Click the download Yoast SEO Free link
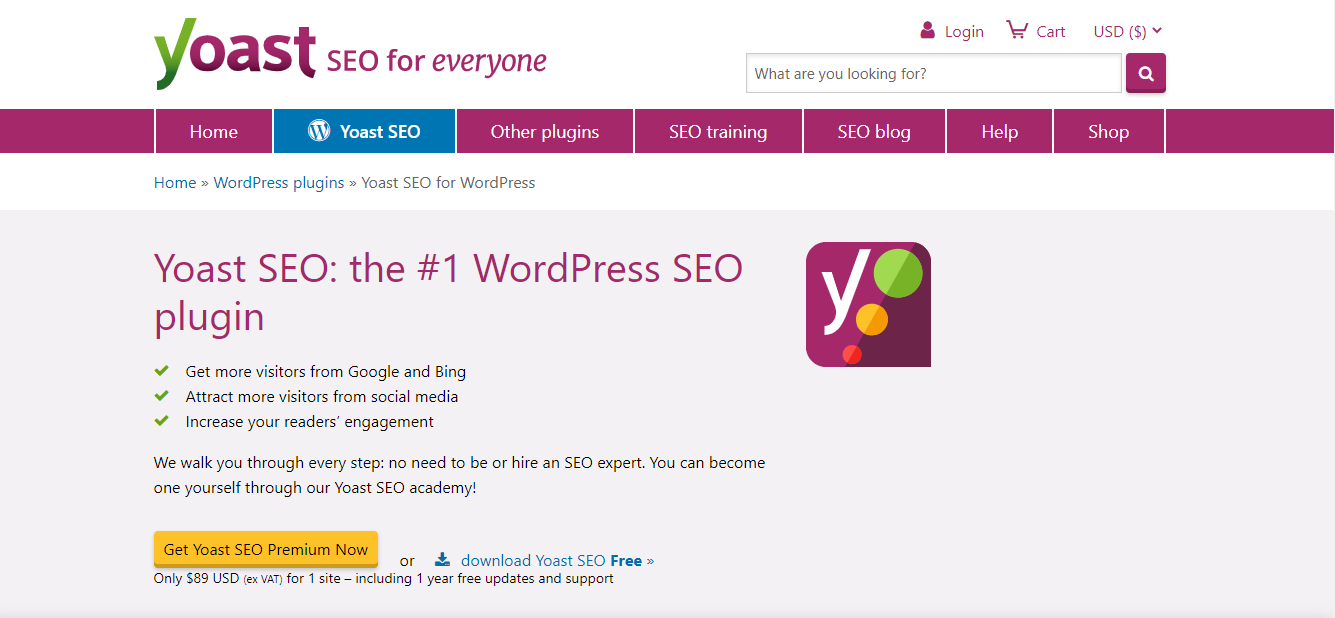This screenshot has height=618, width=1335. [x=557, y=560]
